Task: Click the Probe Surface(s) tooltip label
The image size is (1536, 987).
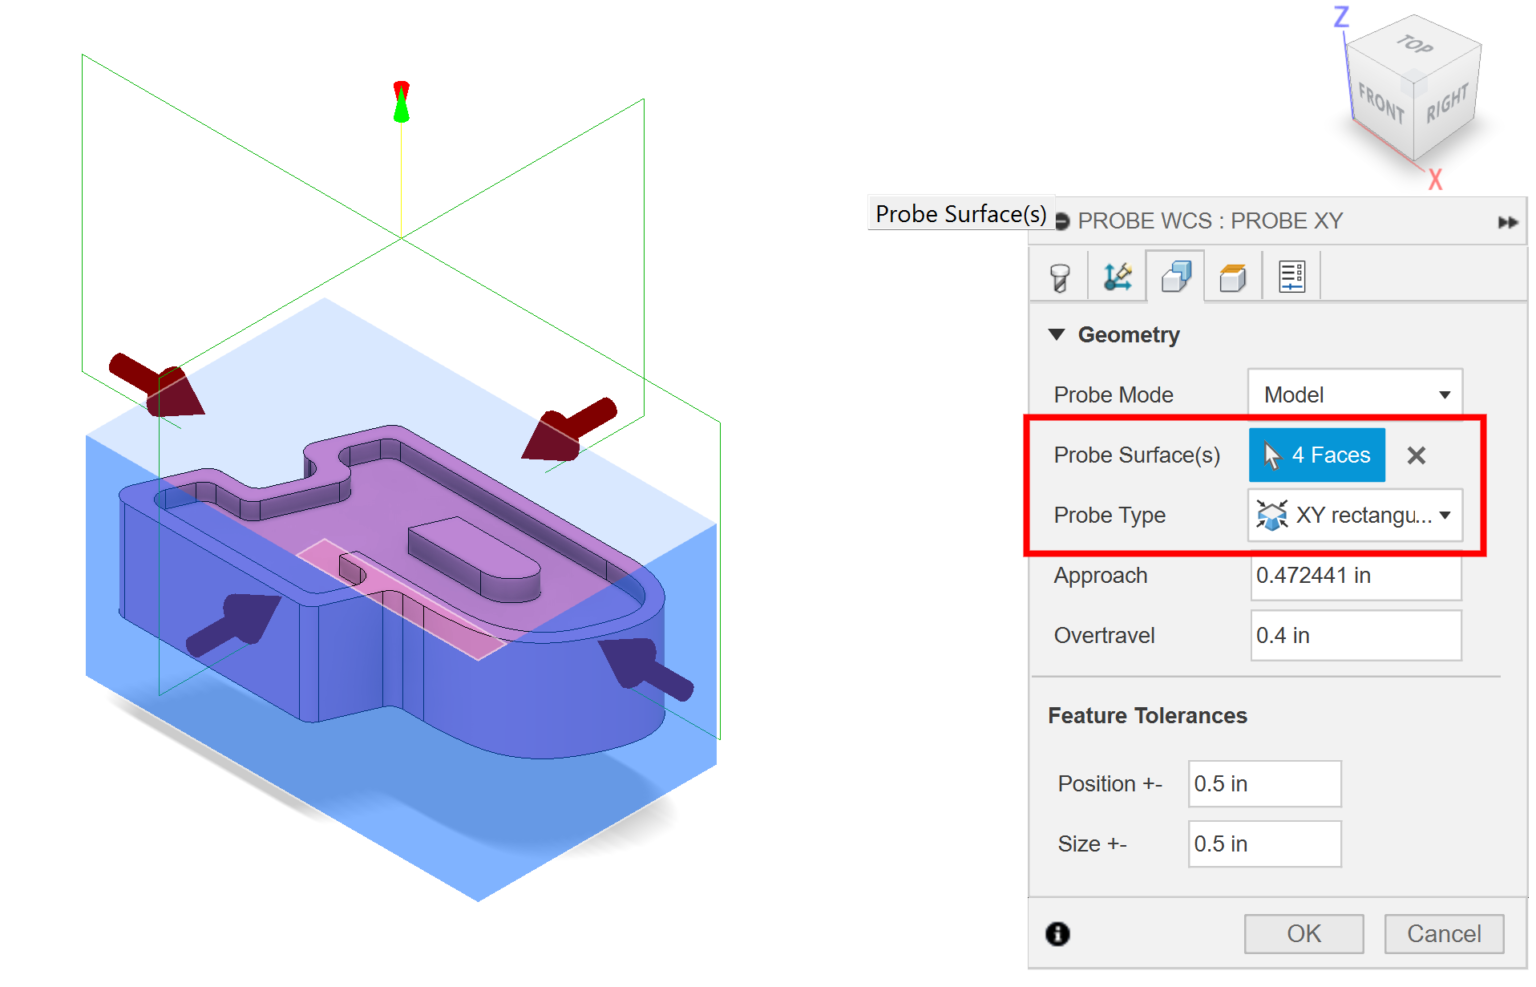Action: [960, 213]
